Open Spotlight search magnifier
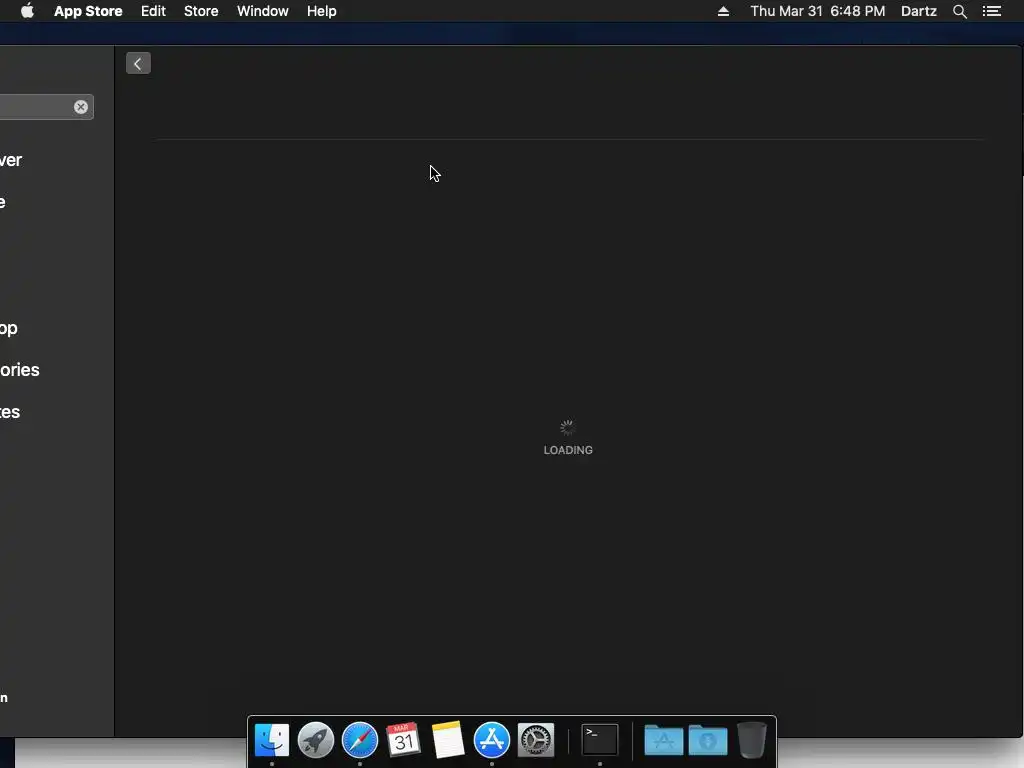This screenshot has width=1024, height=768. pos(959,11)
